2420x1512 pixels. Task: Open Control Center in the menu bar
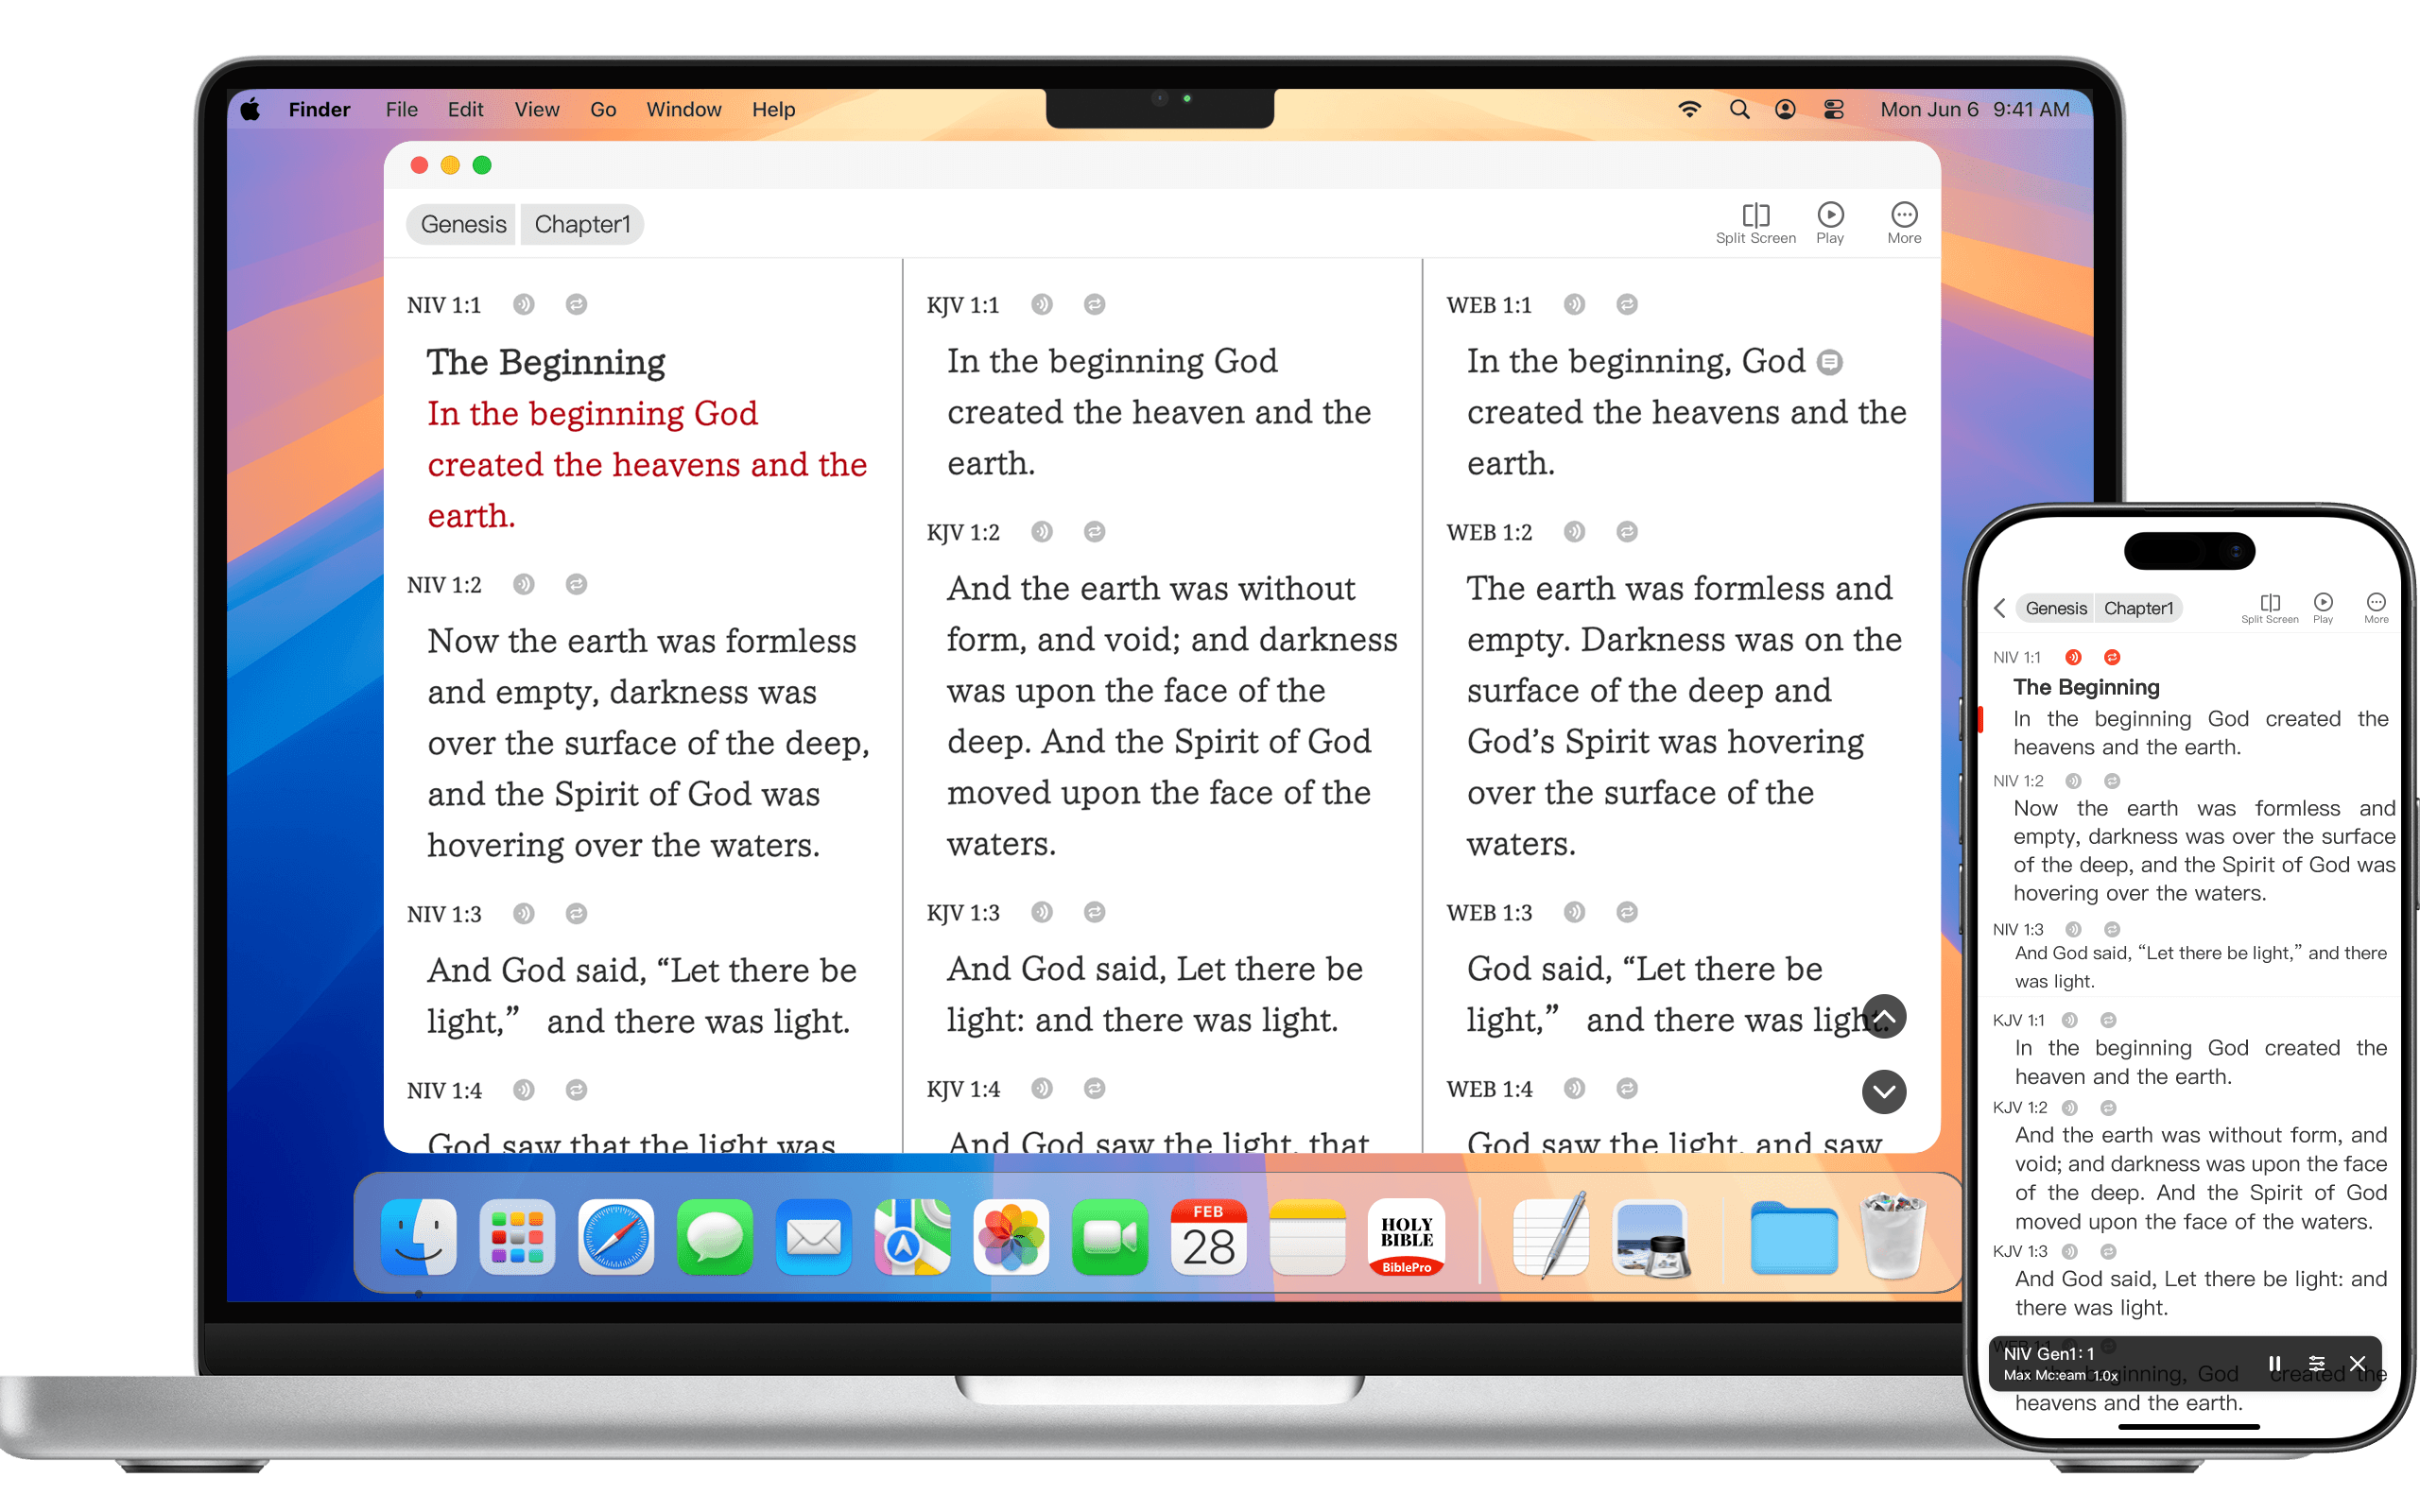point(1833,109)
